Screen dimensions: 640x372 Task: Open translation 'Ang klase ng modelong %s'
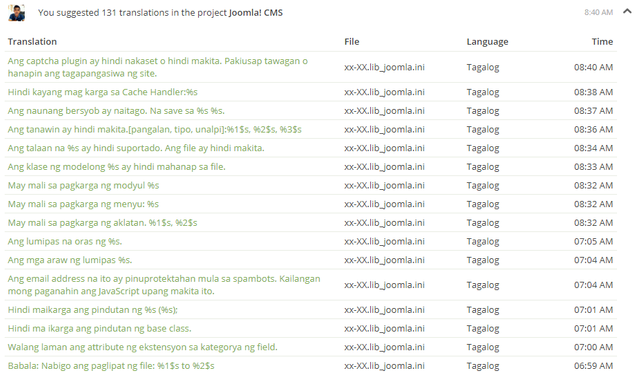tap(116, 167)
